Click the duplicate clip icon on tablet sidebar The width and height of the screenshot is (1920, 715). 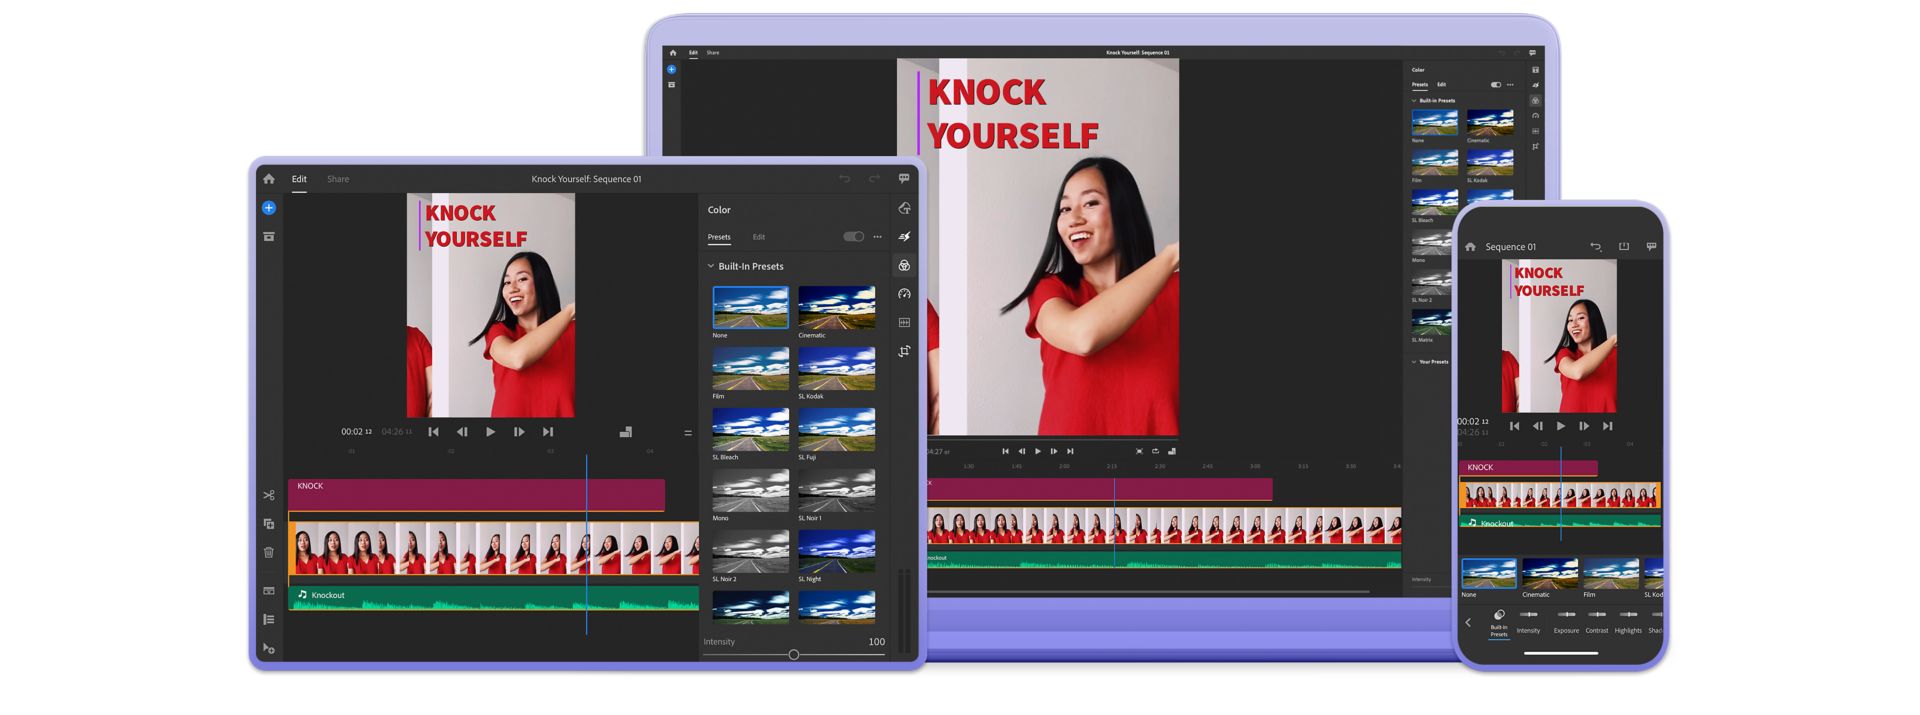[x=268, y=524]
